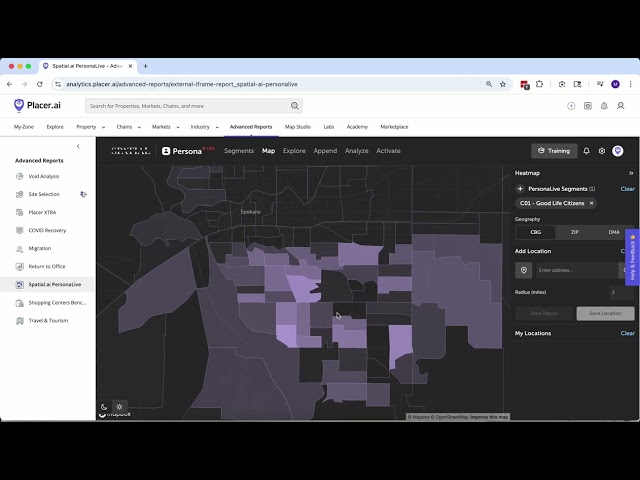Open browser extensions puzzle icon
Image resolution: width=640 pixels, height=480 pixels.
pyautogui.click(x=540, y=84)
